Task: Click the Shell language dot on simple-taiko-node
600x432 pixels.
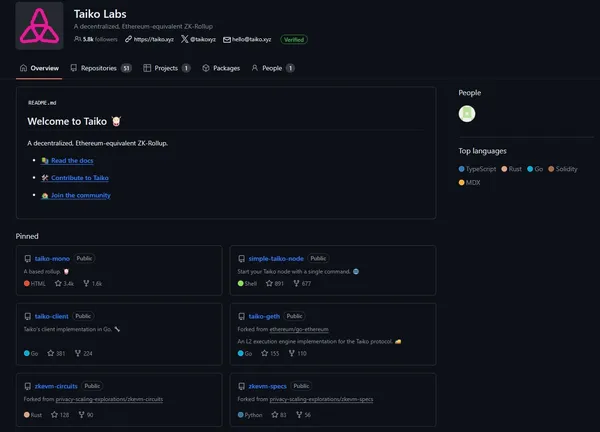Action: (x=240, y=283)
